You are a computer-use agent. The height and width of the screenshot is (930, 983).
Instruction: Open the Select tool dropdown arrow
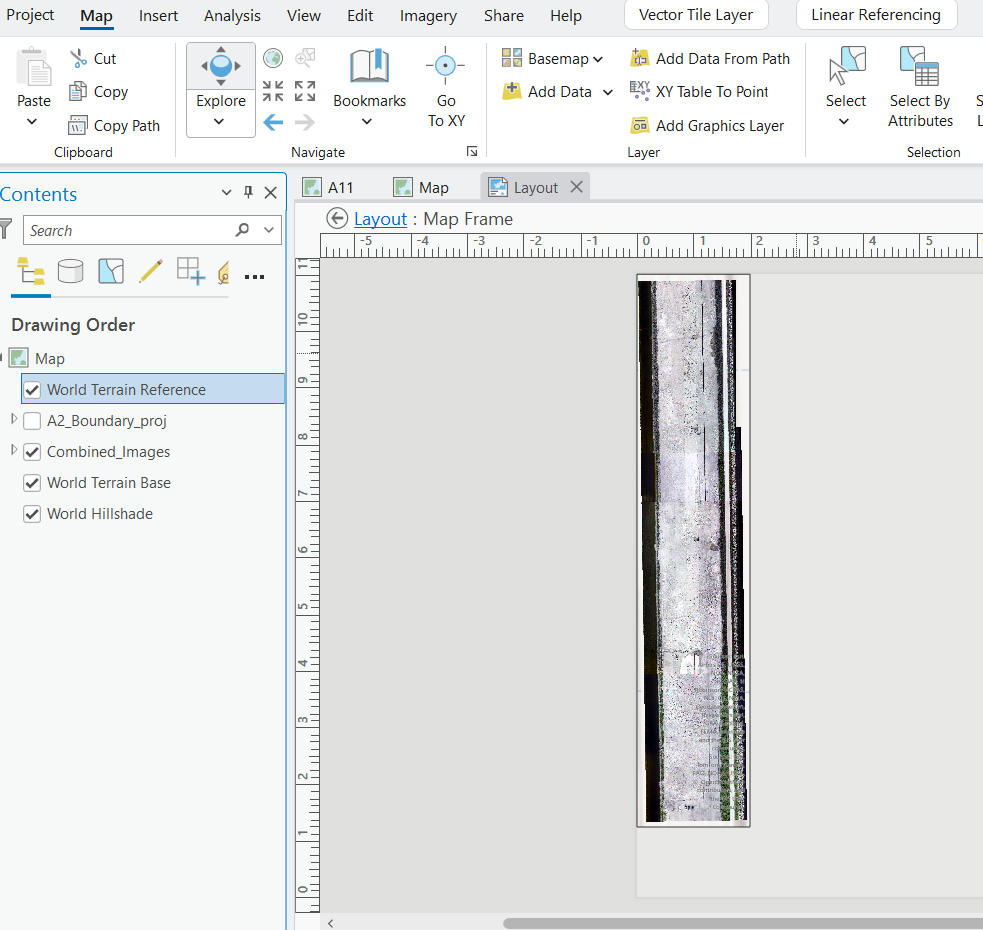pos(844,122)
